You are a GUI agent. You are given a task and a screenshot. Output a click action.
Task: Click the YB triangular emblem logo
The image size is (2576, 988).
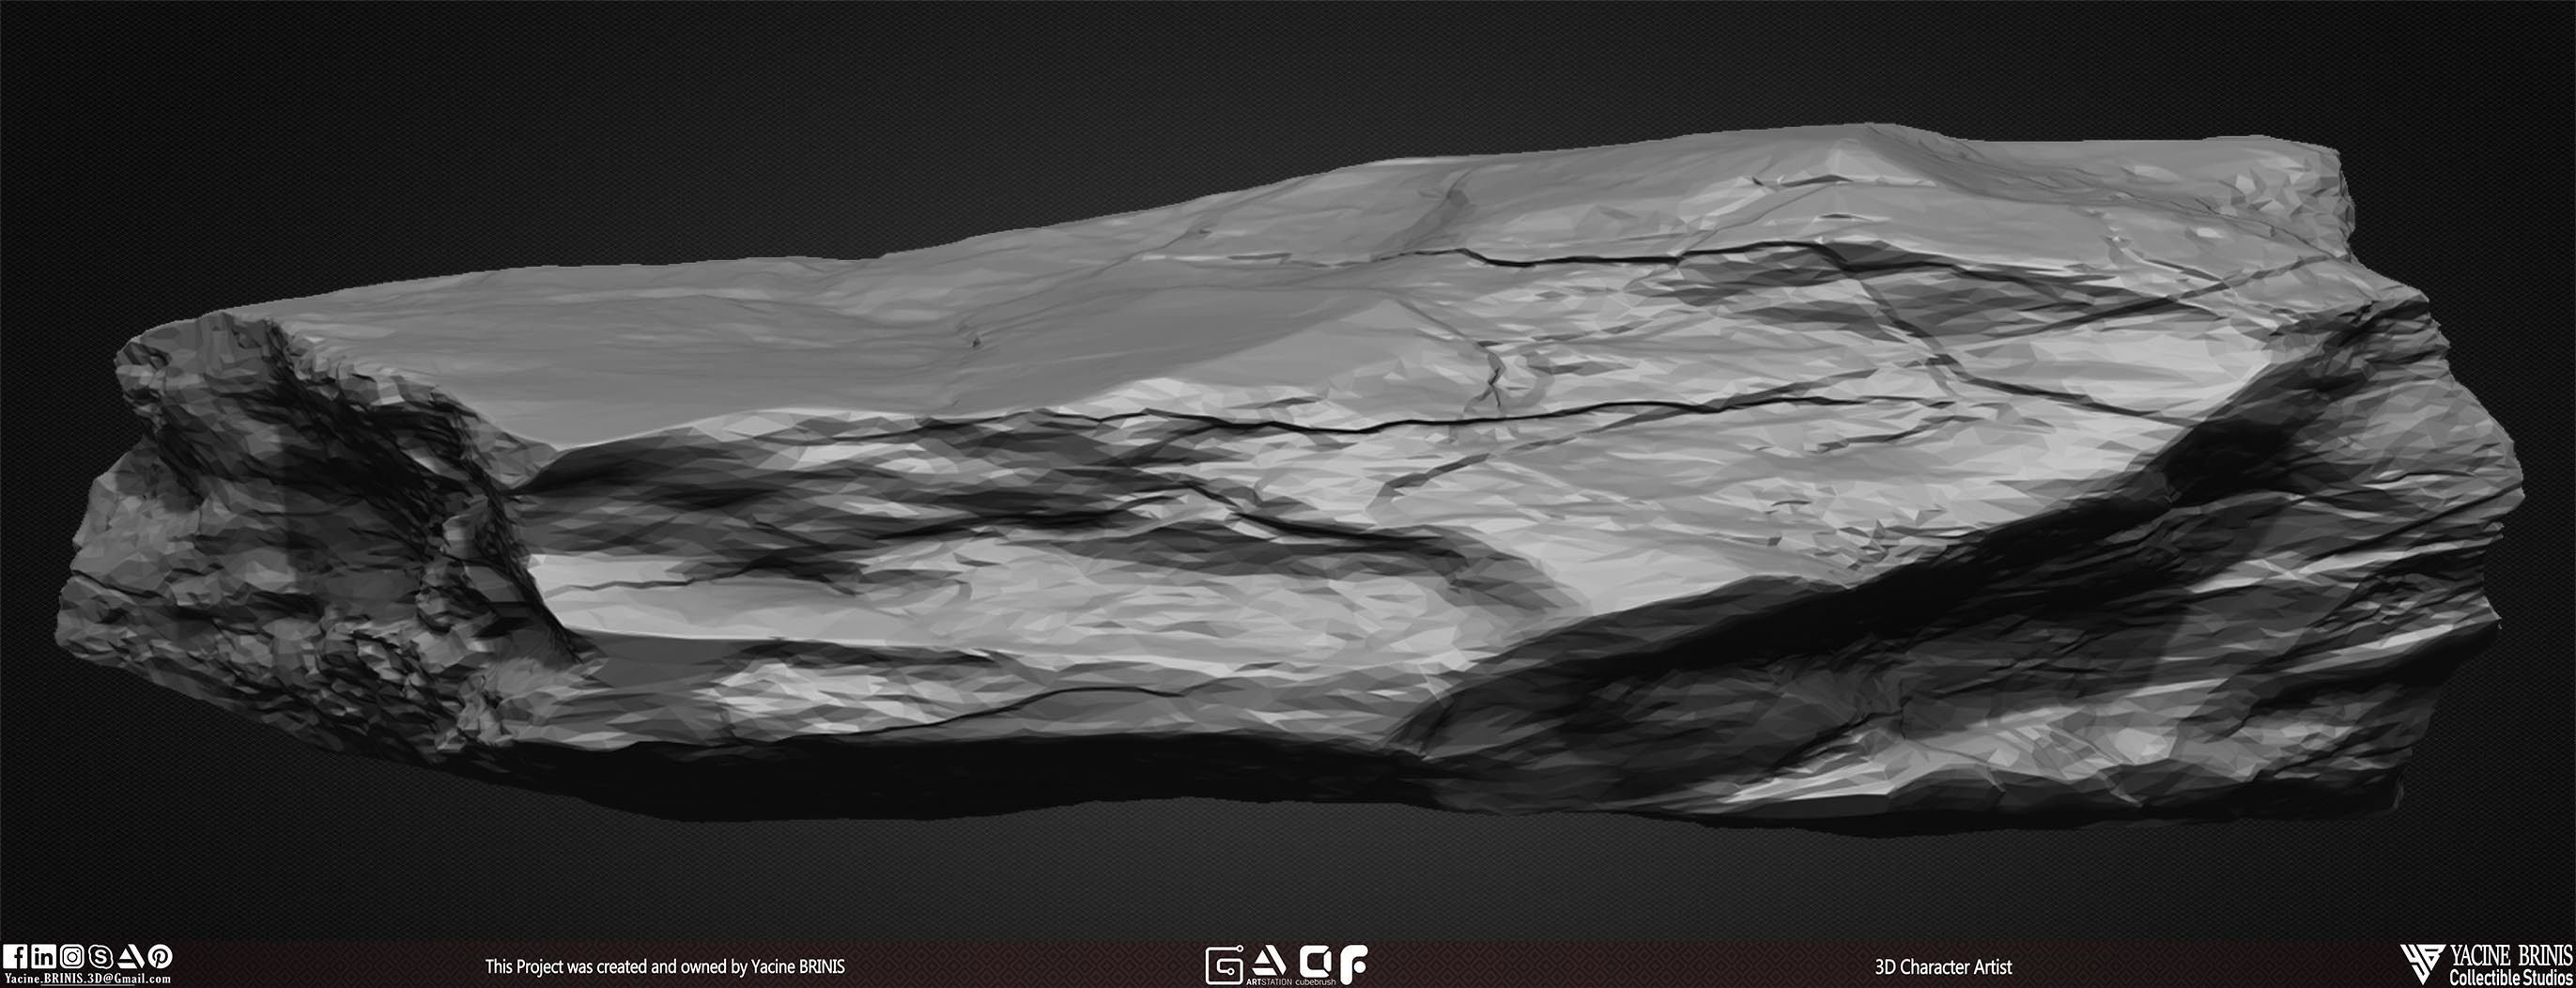coord(2423,965)
